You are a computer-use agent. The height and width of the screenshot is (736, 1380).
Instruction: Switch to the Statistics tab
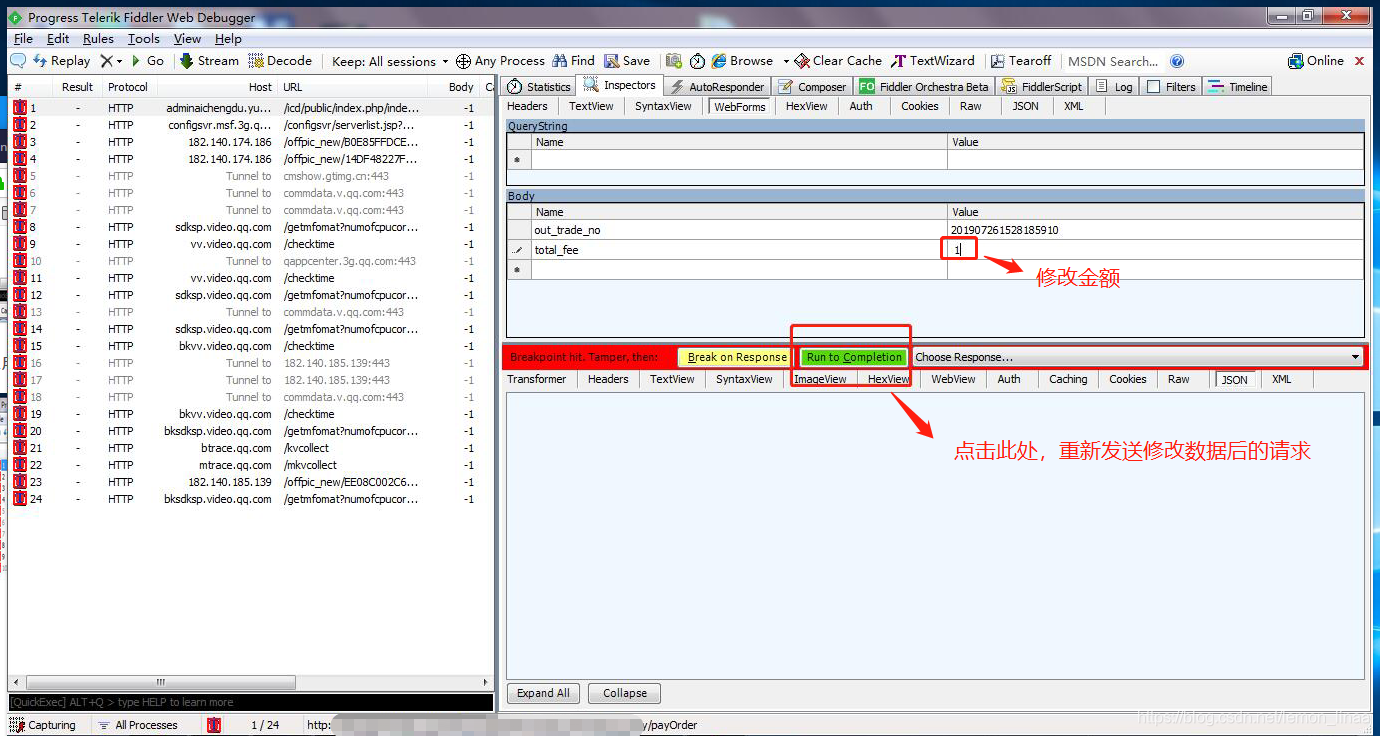tap(539, 87)
